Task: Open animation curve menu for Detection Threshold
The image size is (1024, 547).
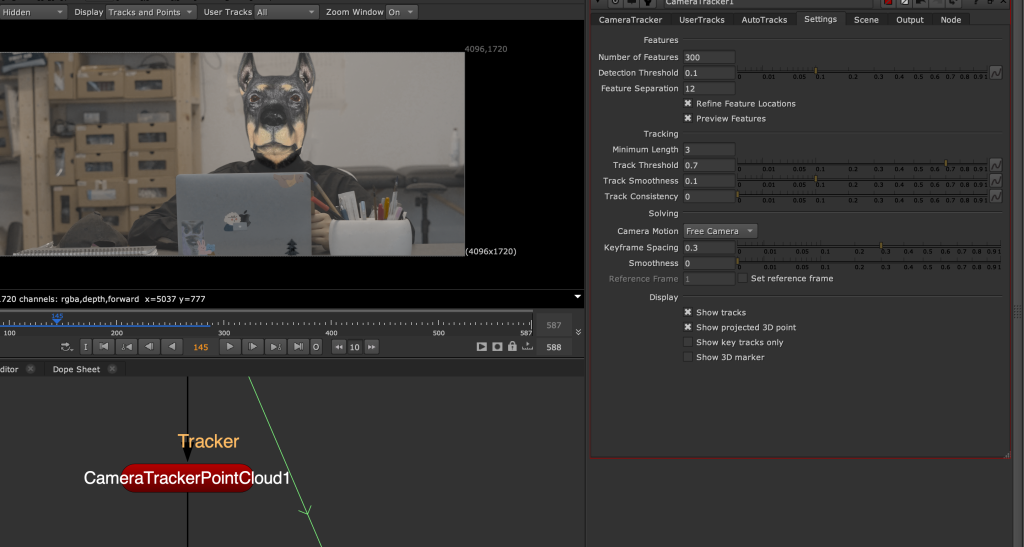Action: [996, 73]
